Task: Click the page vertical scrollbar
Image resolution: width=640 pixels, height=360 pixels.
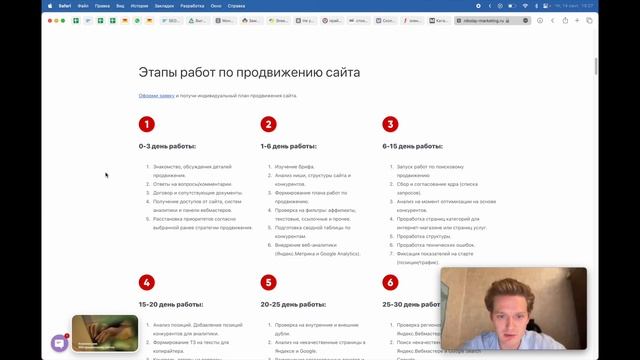Action: [x=596, y=66]
